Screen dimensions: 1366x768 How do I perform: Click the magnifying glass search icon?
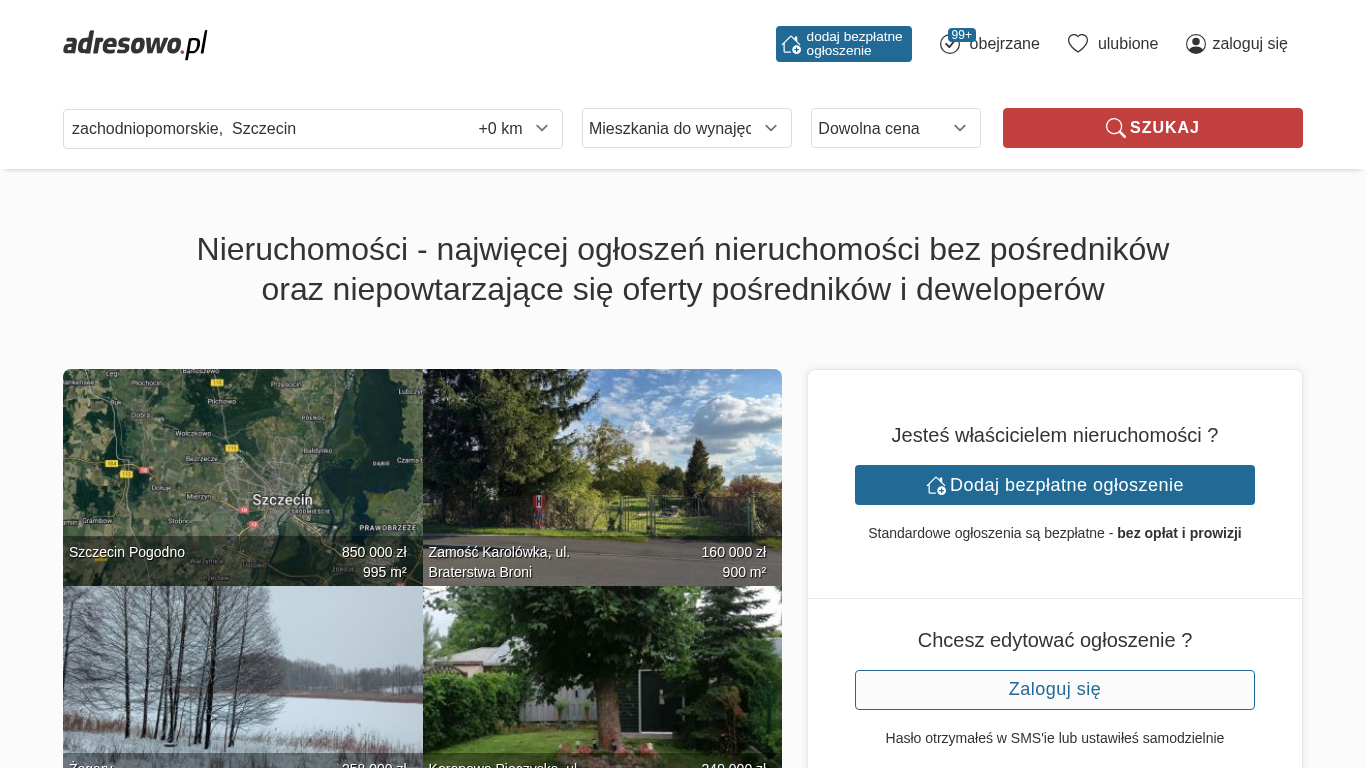coord(1115,128)
